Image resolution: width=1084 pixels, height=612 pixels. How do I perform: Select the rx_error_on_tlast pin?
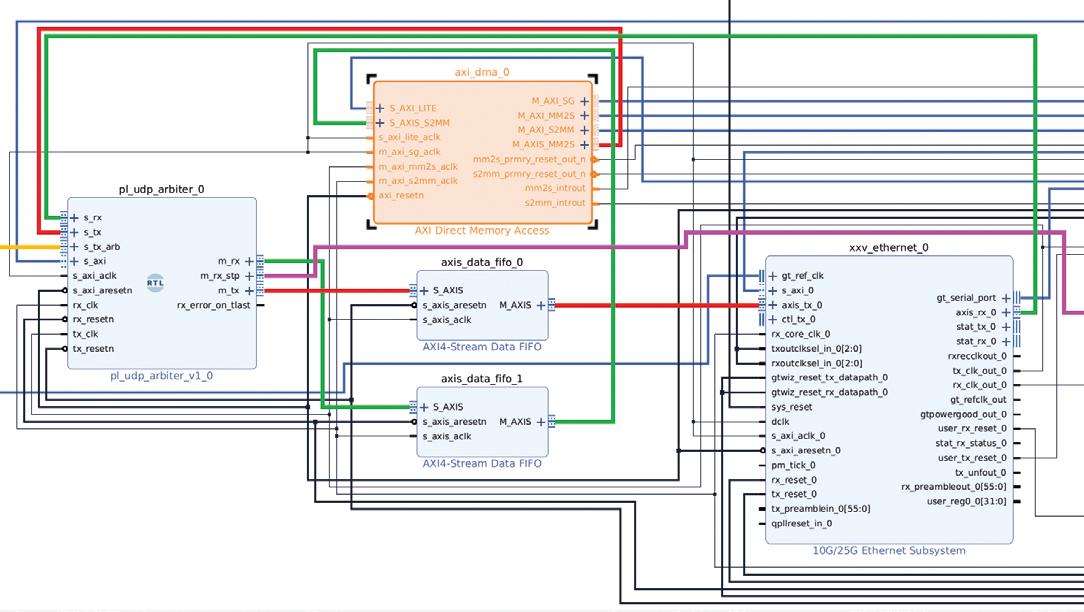point(214,305)
